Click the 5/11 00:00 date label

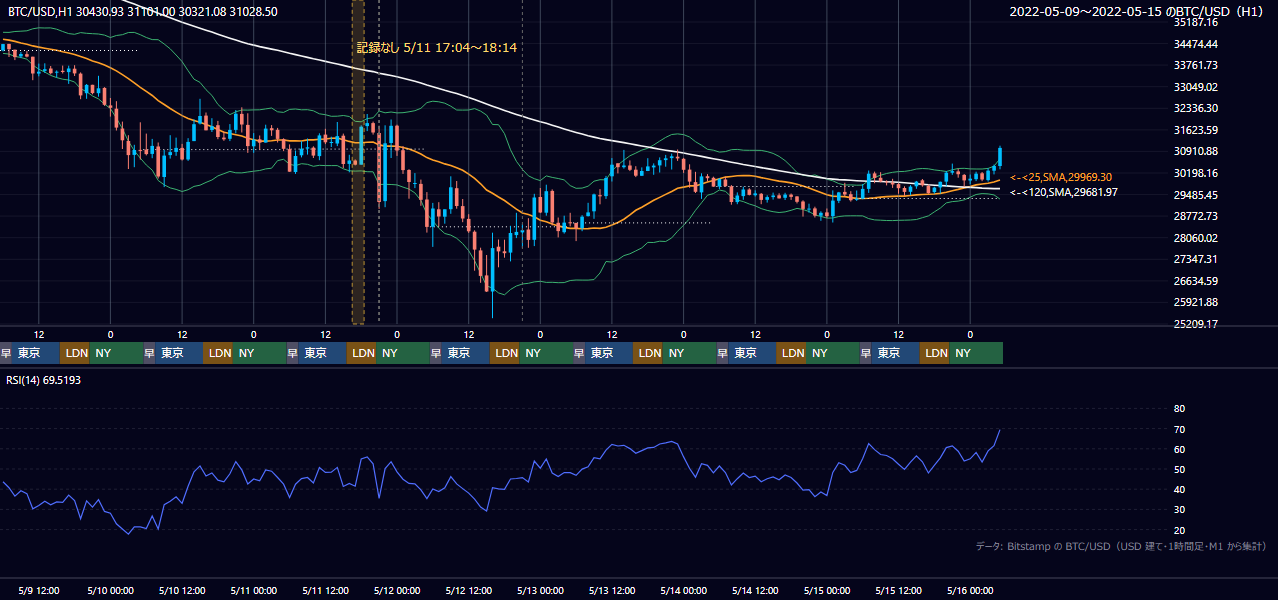(x=253, y=590)
